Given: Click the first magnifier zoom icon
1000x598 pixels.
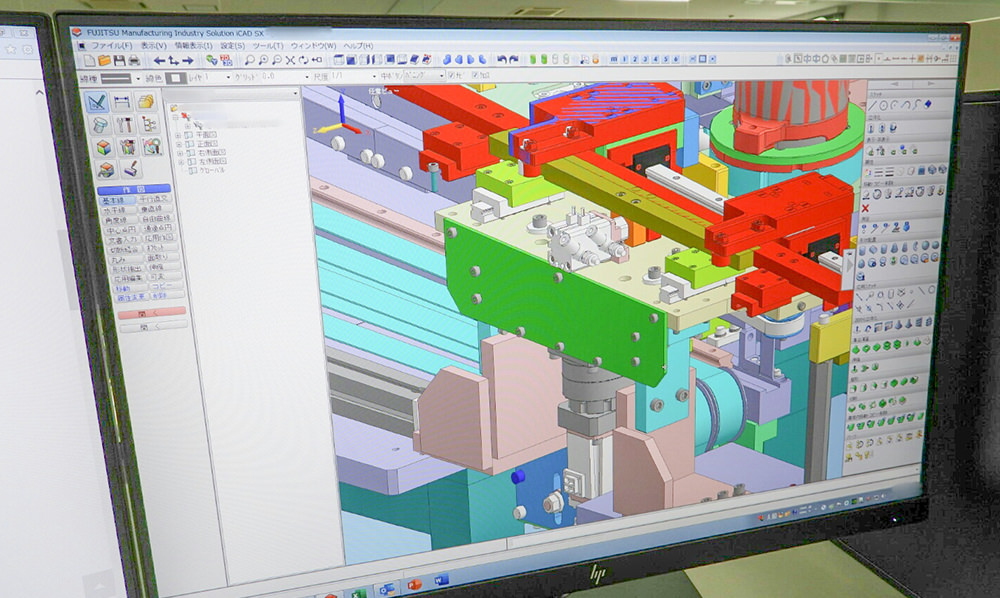Looking at the screenshot, I should pos(249,60).
